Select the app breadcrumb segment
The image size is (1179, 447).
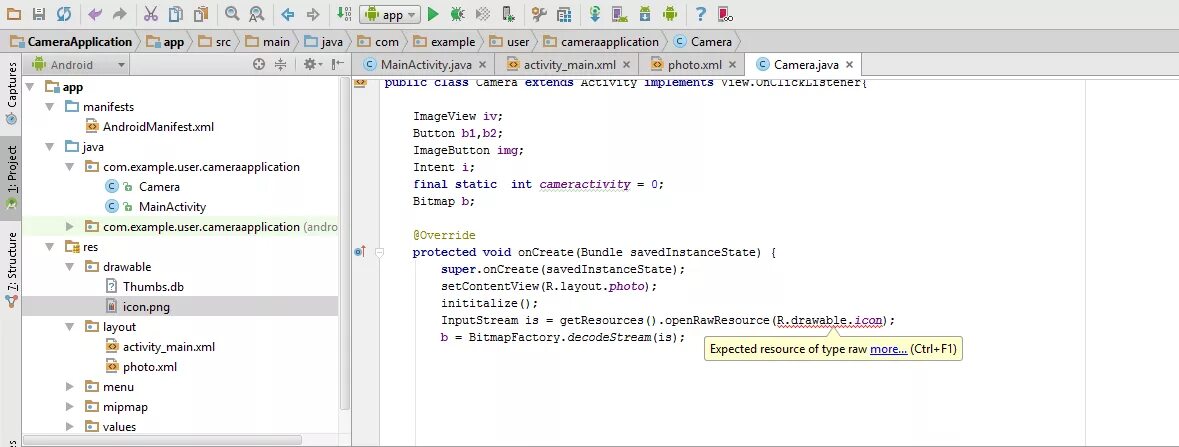point(166,42)
